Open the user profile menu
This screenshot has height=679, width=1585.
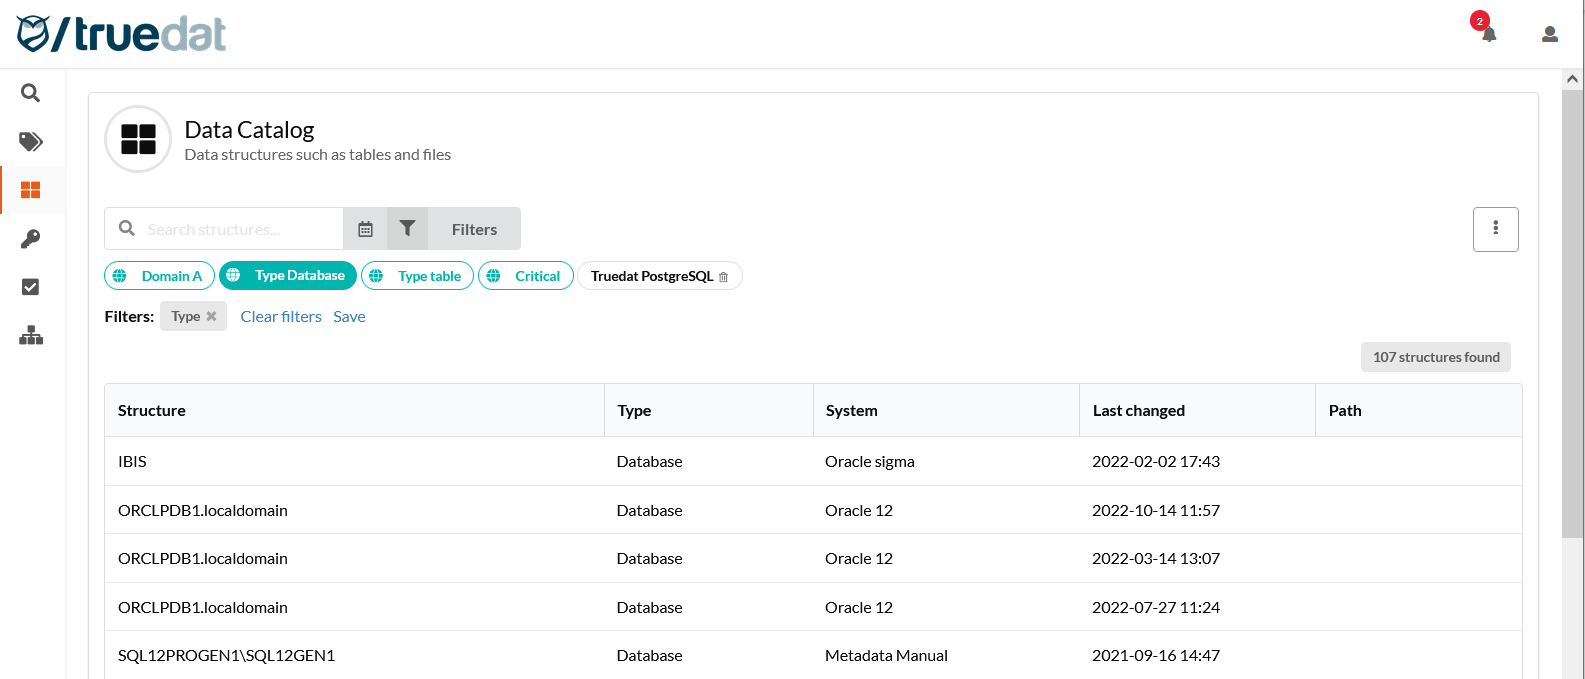click(1549, 34)
